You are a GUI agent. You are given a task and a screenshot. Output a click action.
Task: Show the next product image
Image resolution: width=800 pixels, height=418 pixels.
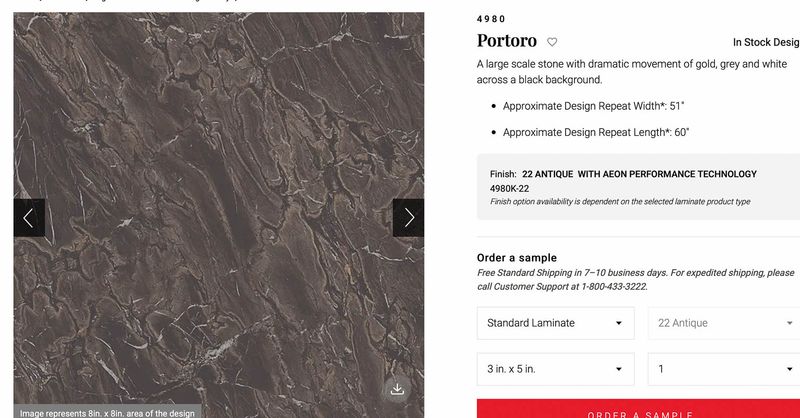pos(408,217)
